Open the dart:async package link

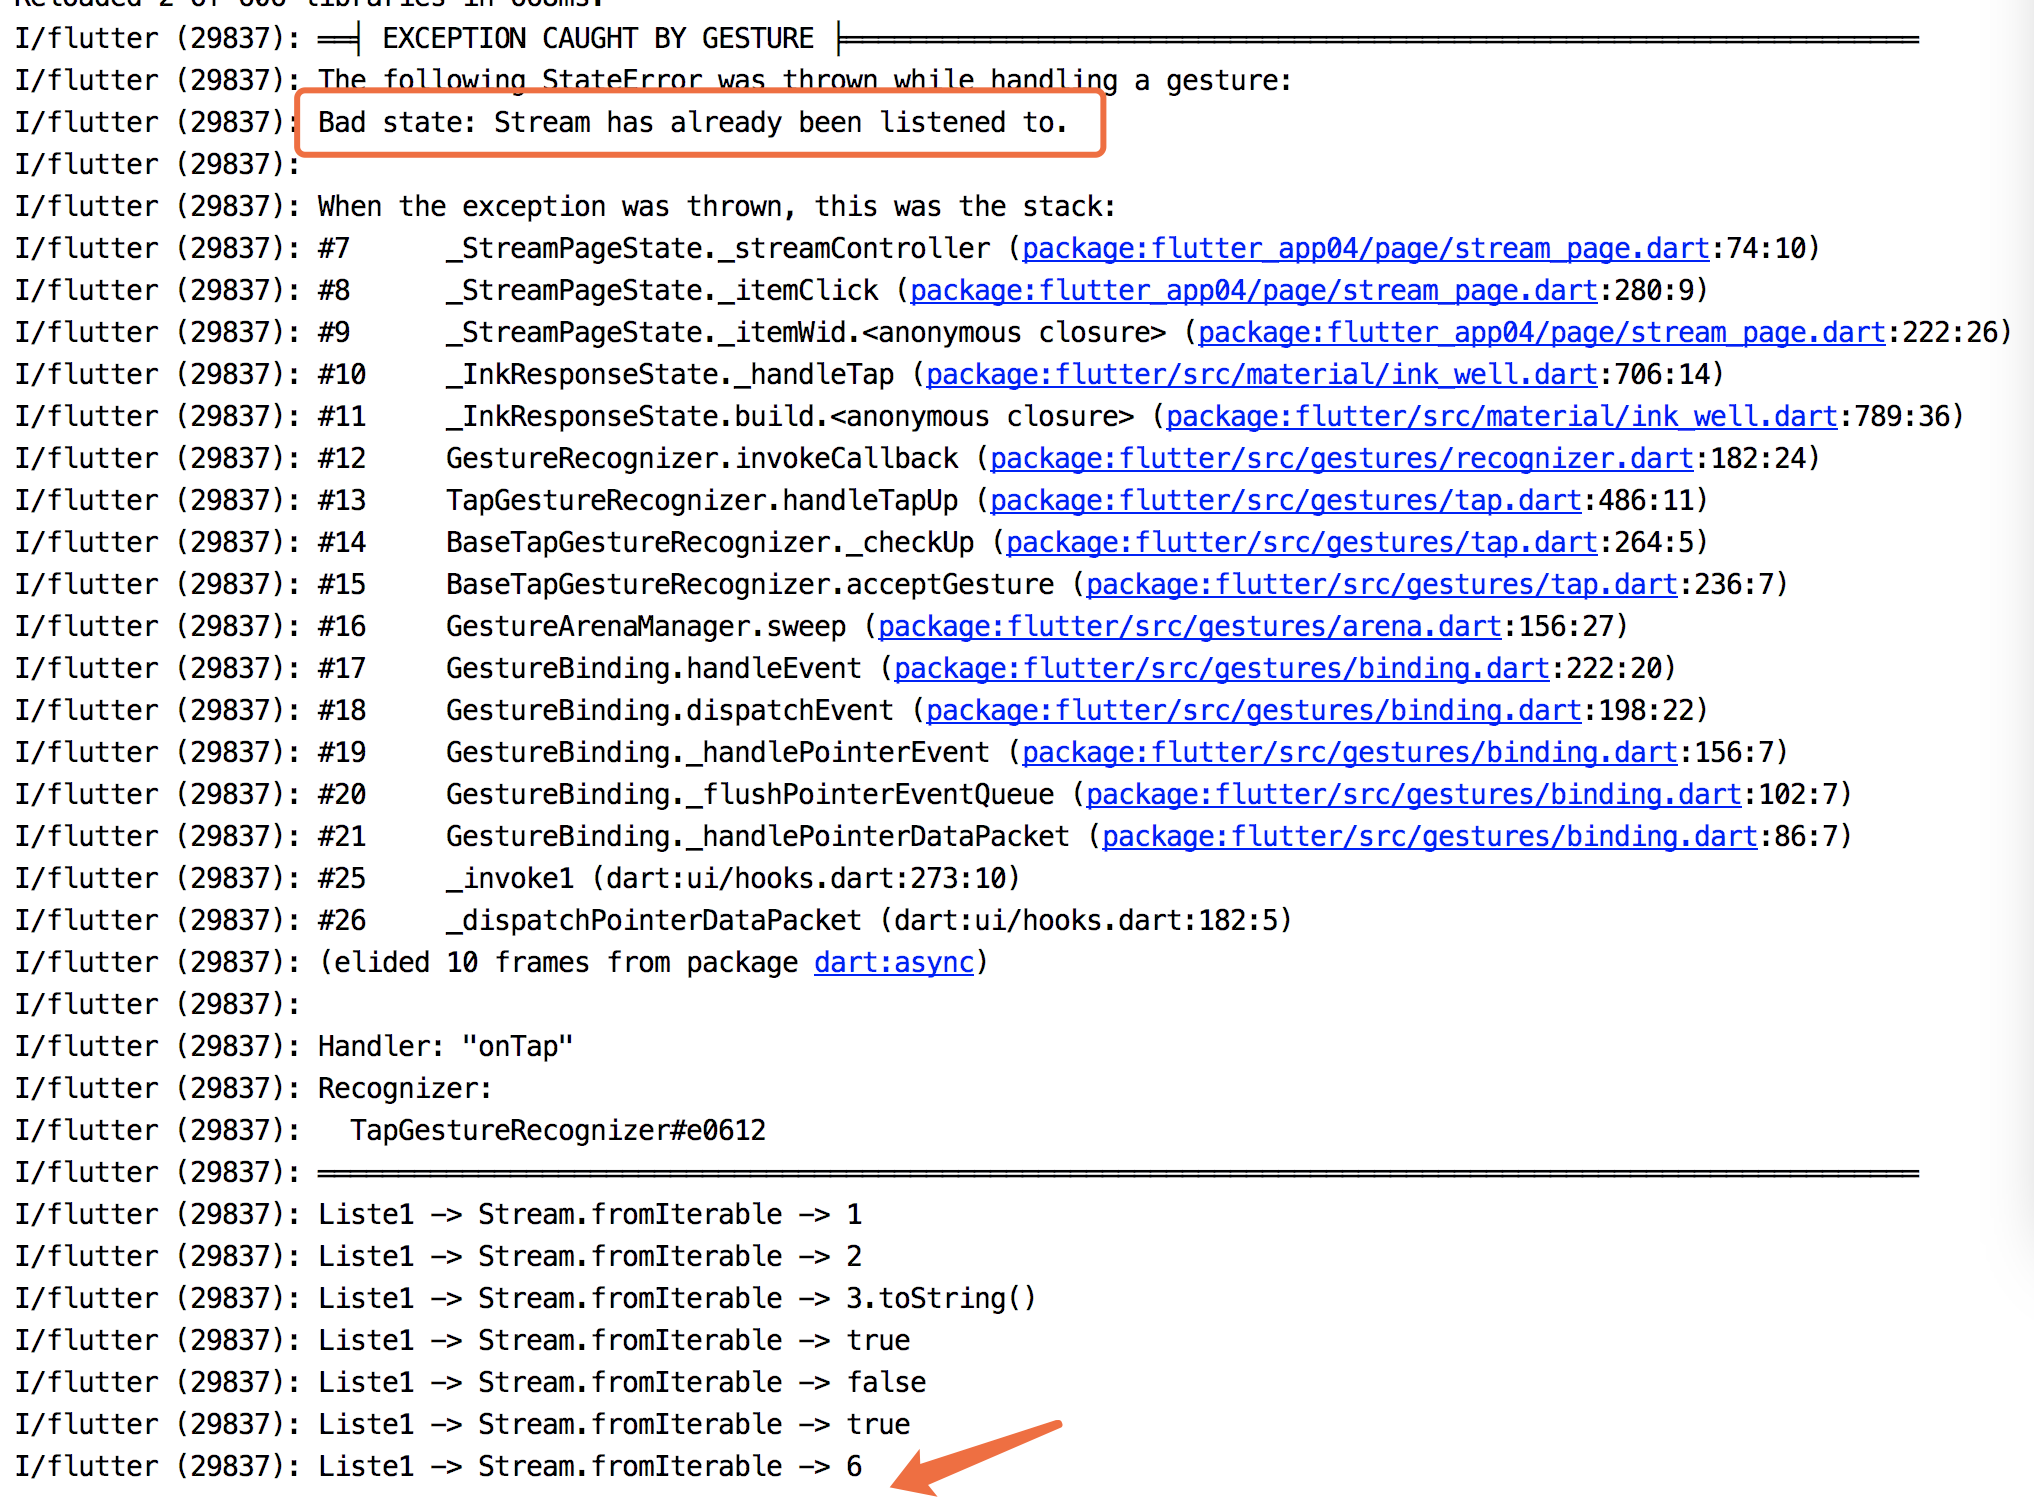click(x=893, y=962)
